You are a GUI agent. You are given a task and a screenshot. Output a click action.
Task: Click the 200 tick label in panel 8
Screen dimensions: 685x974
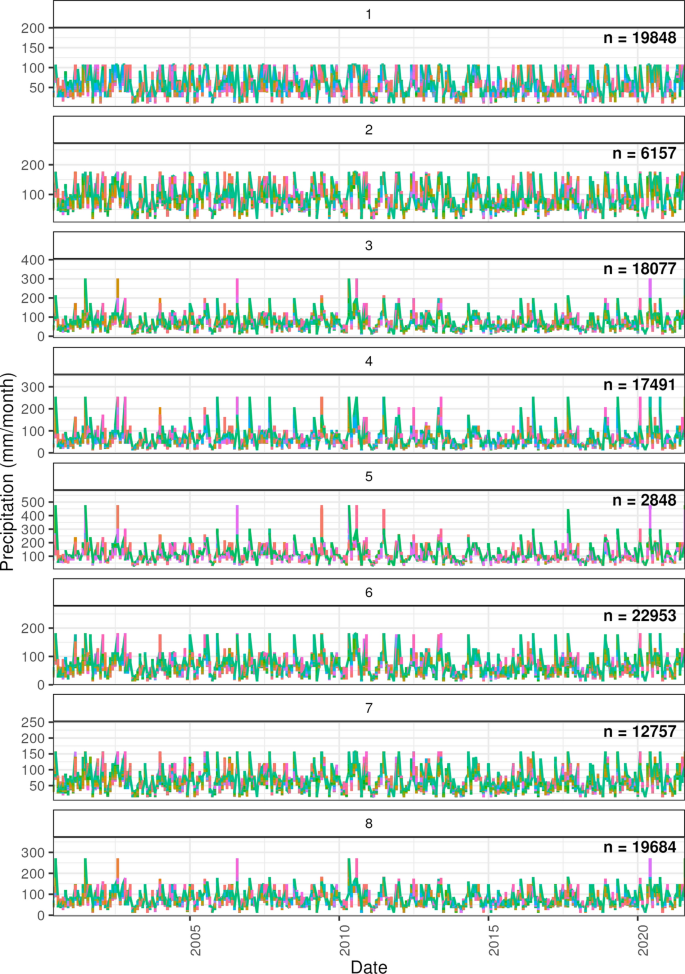33,873
